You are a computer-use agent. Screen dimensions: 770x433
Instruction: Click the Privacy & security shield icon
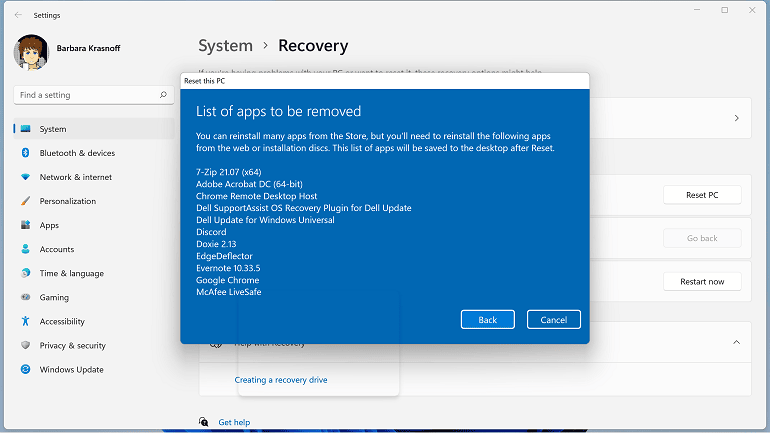(x=26, y=345)
